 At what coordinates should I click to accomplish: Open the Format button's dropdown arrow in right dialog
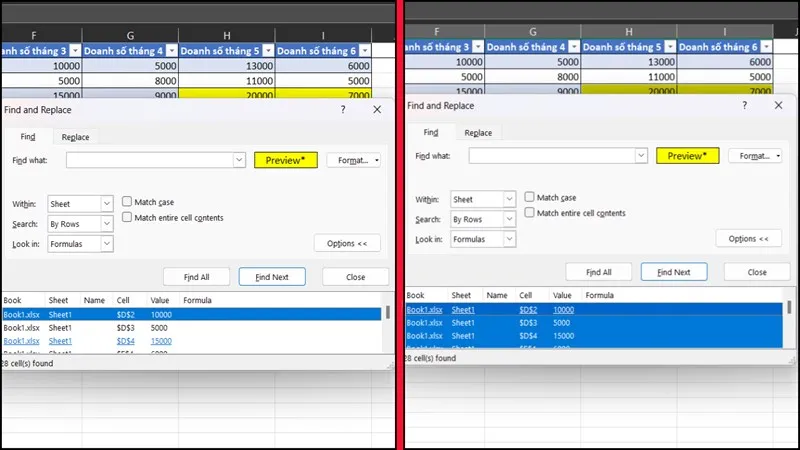click(x=778, y=156)
